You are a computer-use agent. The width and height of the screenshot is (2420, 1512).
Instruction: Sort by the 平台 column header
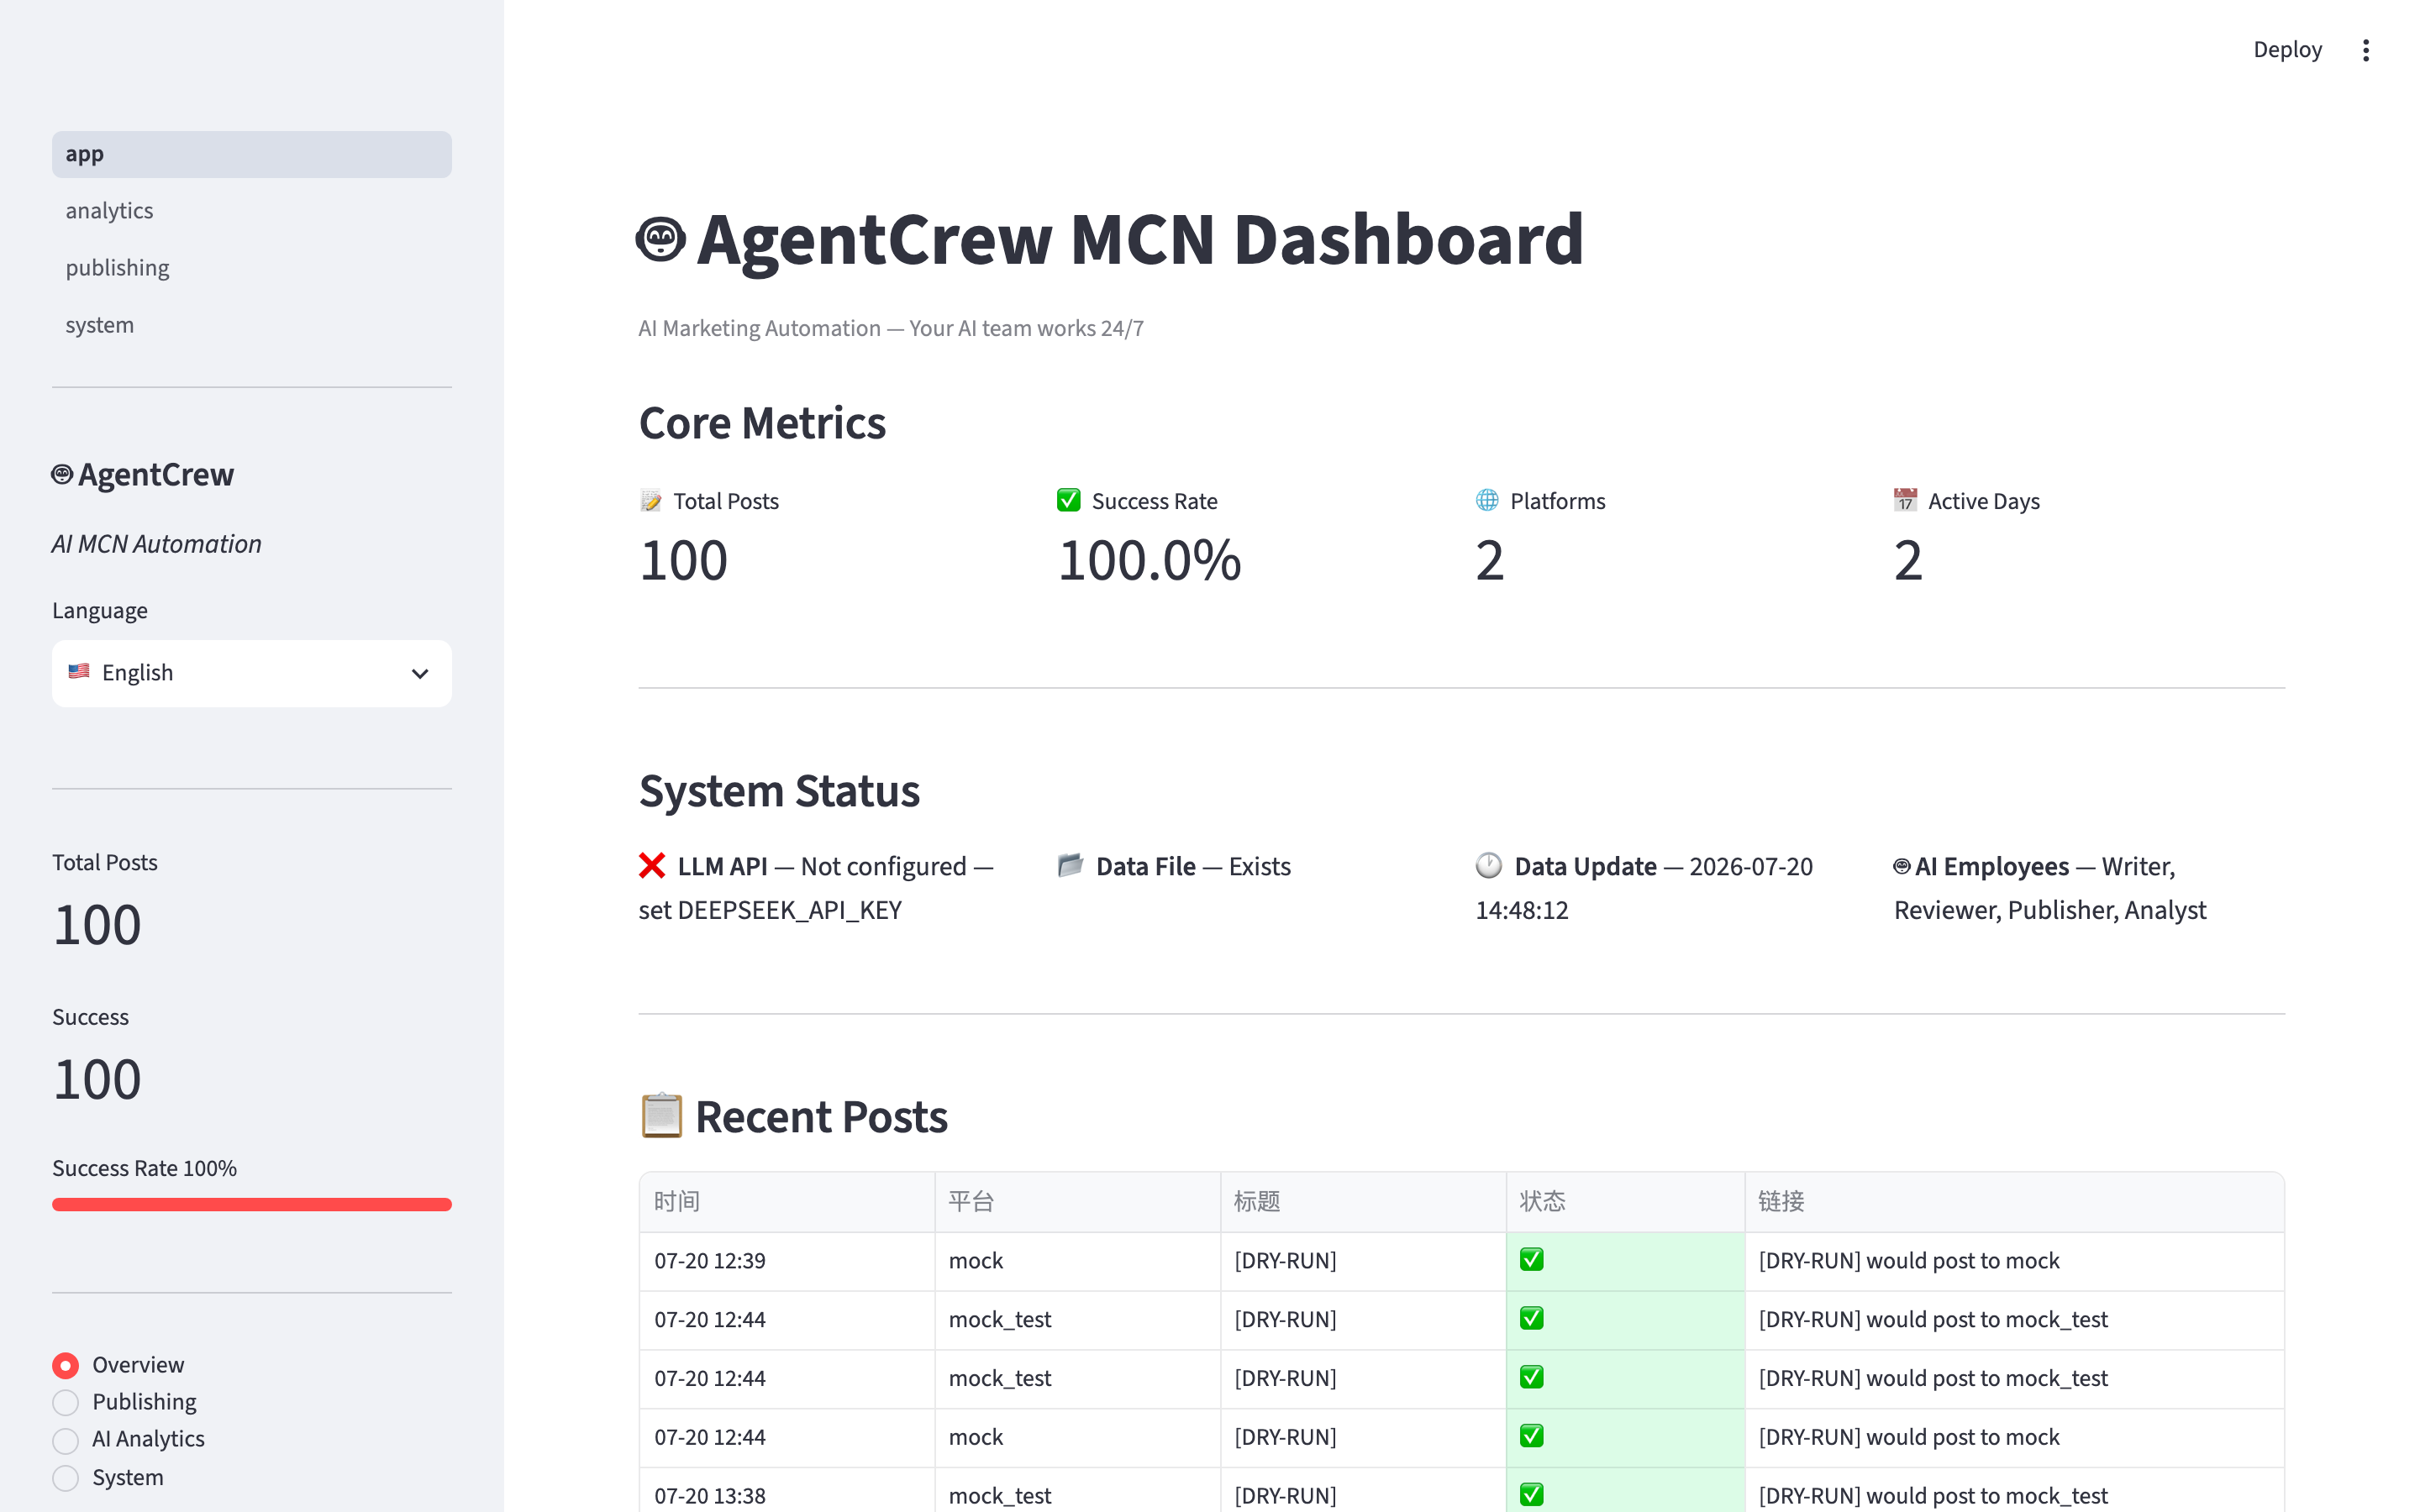pyautogui.click(x=1077, y=1202)
